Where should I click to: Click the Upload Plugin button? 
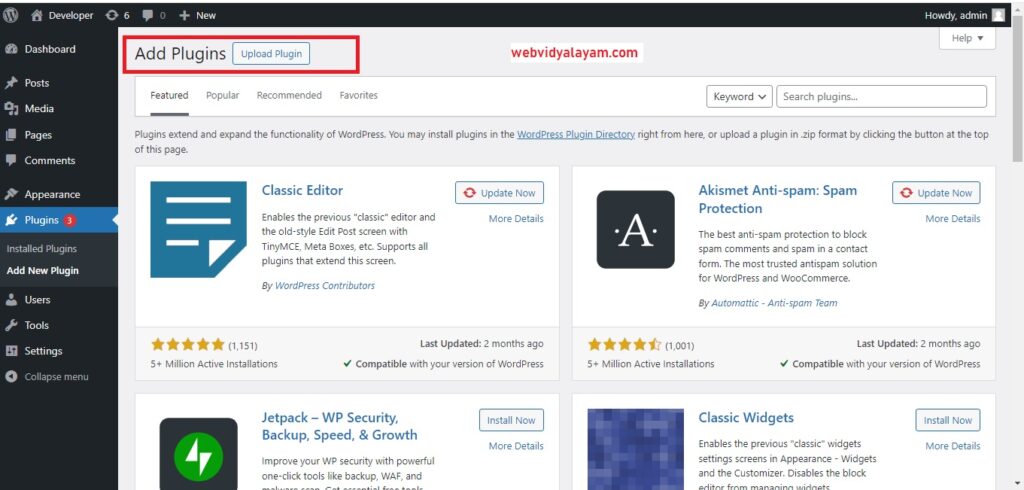tap(270, 54)
